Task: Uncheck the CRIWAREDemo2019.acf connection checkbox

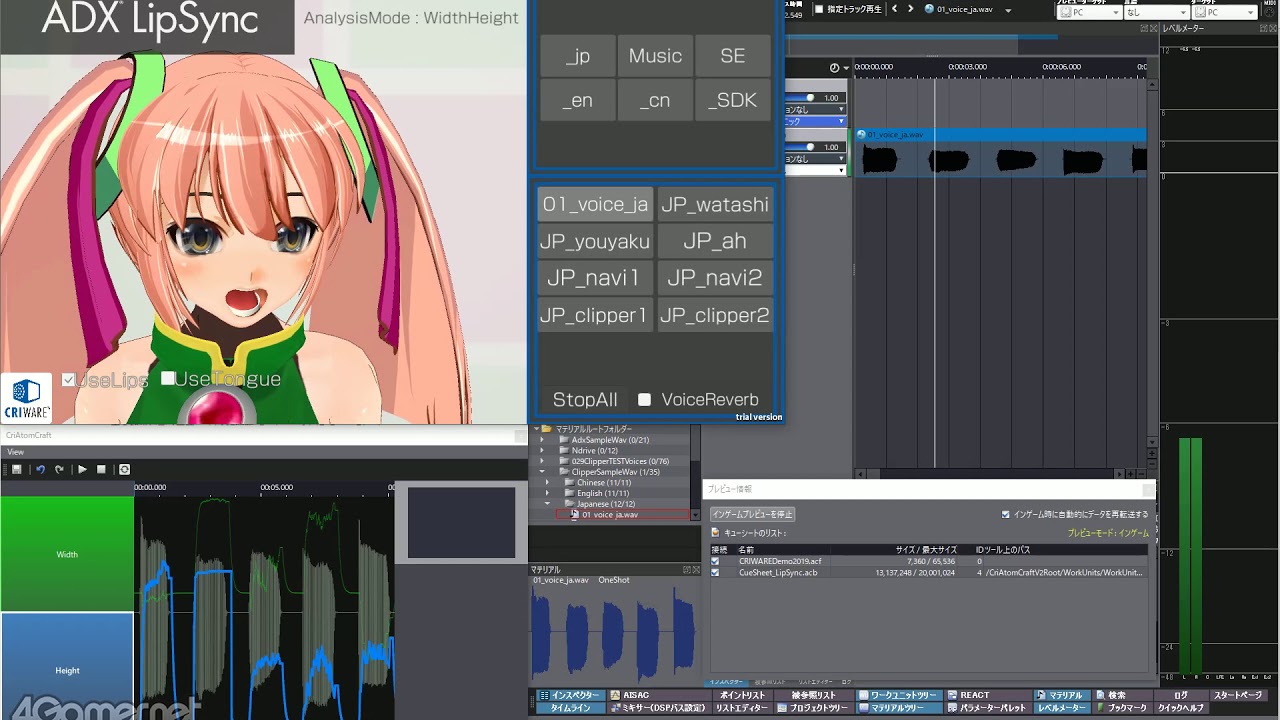Action: pos(715,561)
